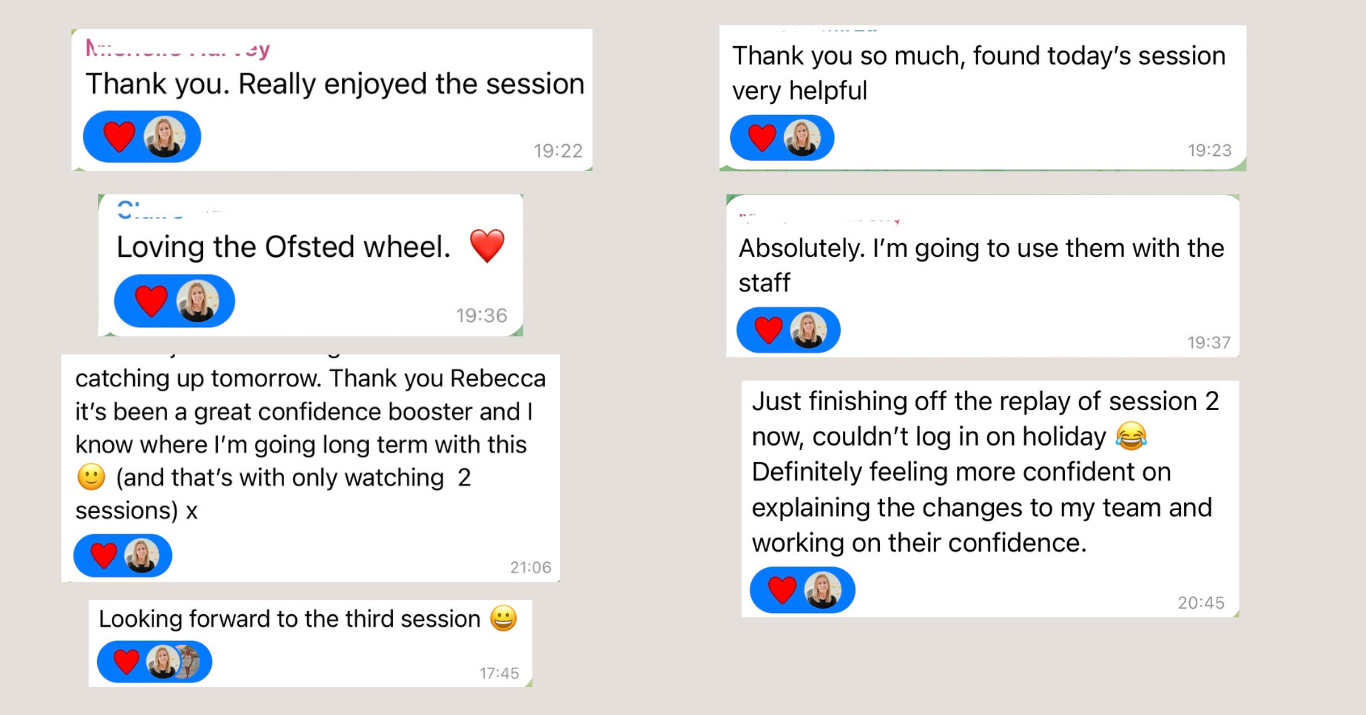Screen dimensions: 1366x715
Task: Click the second reactor avatar under the "third session" message
Action: (188, 661)
